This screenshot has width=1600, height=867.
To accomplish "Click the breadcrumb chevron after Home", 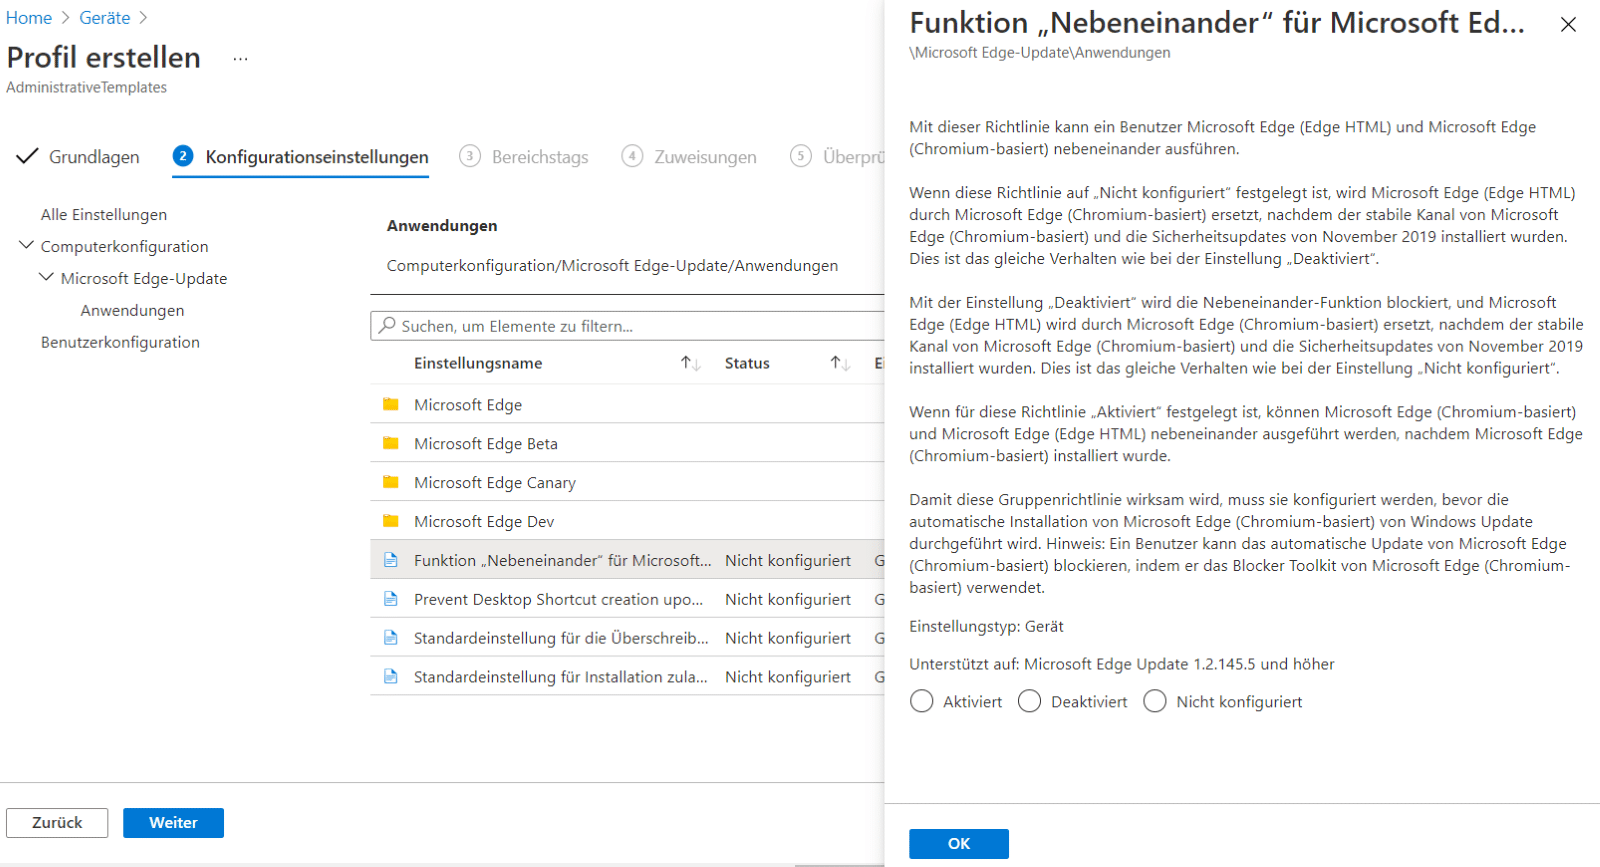I will pyautogui.click(x=66, y=18).
